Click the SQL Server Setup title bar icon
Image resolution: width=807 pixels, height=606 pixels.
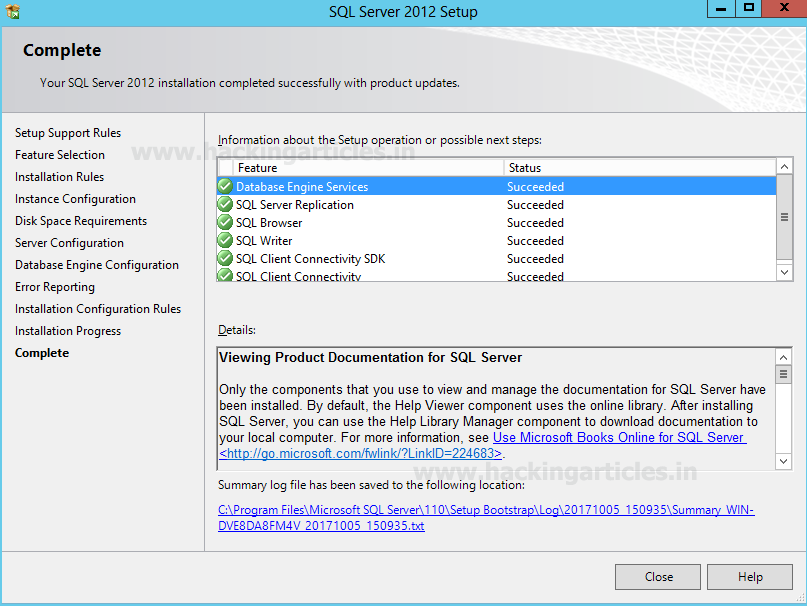click(13, 11)
